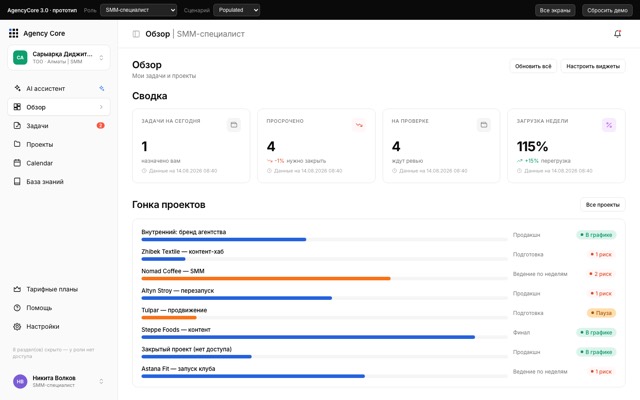Screen dimensions: 640x400
Task: Open the Сценарий Populated dropdown
Action: [236, 10]
